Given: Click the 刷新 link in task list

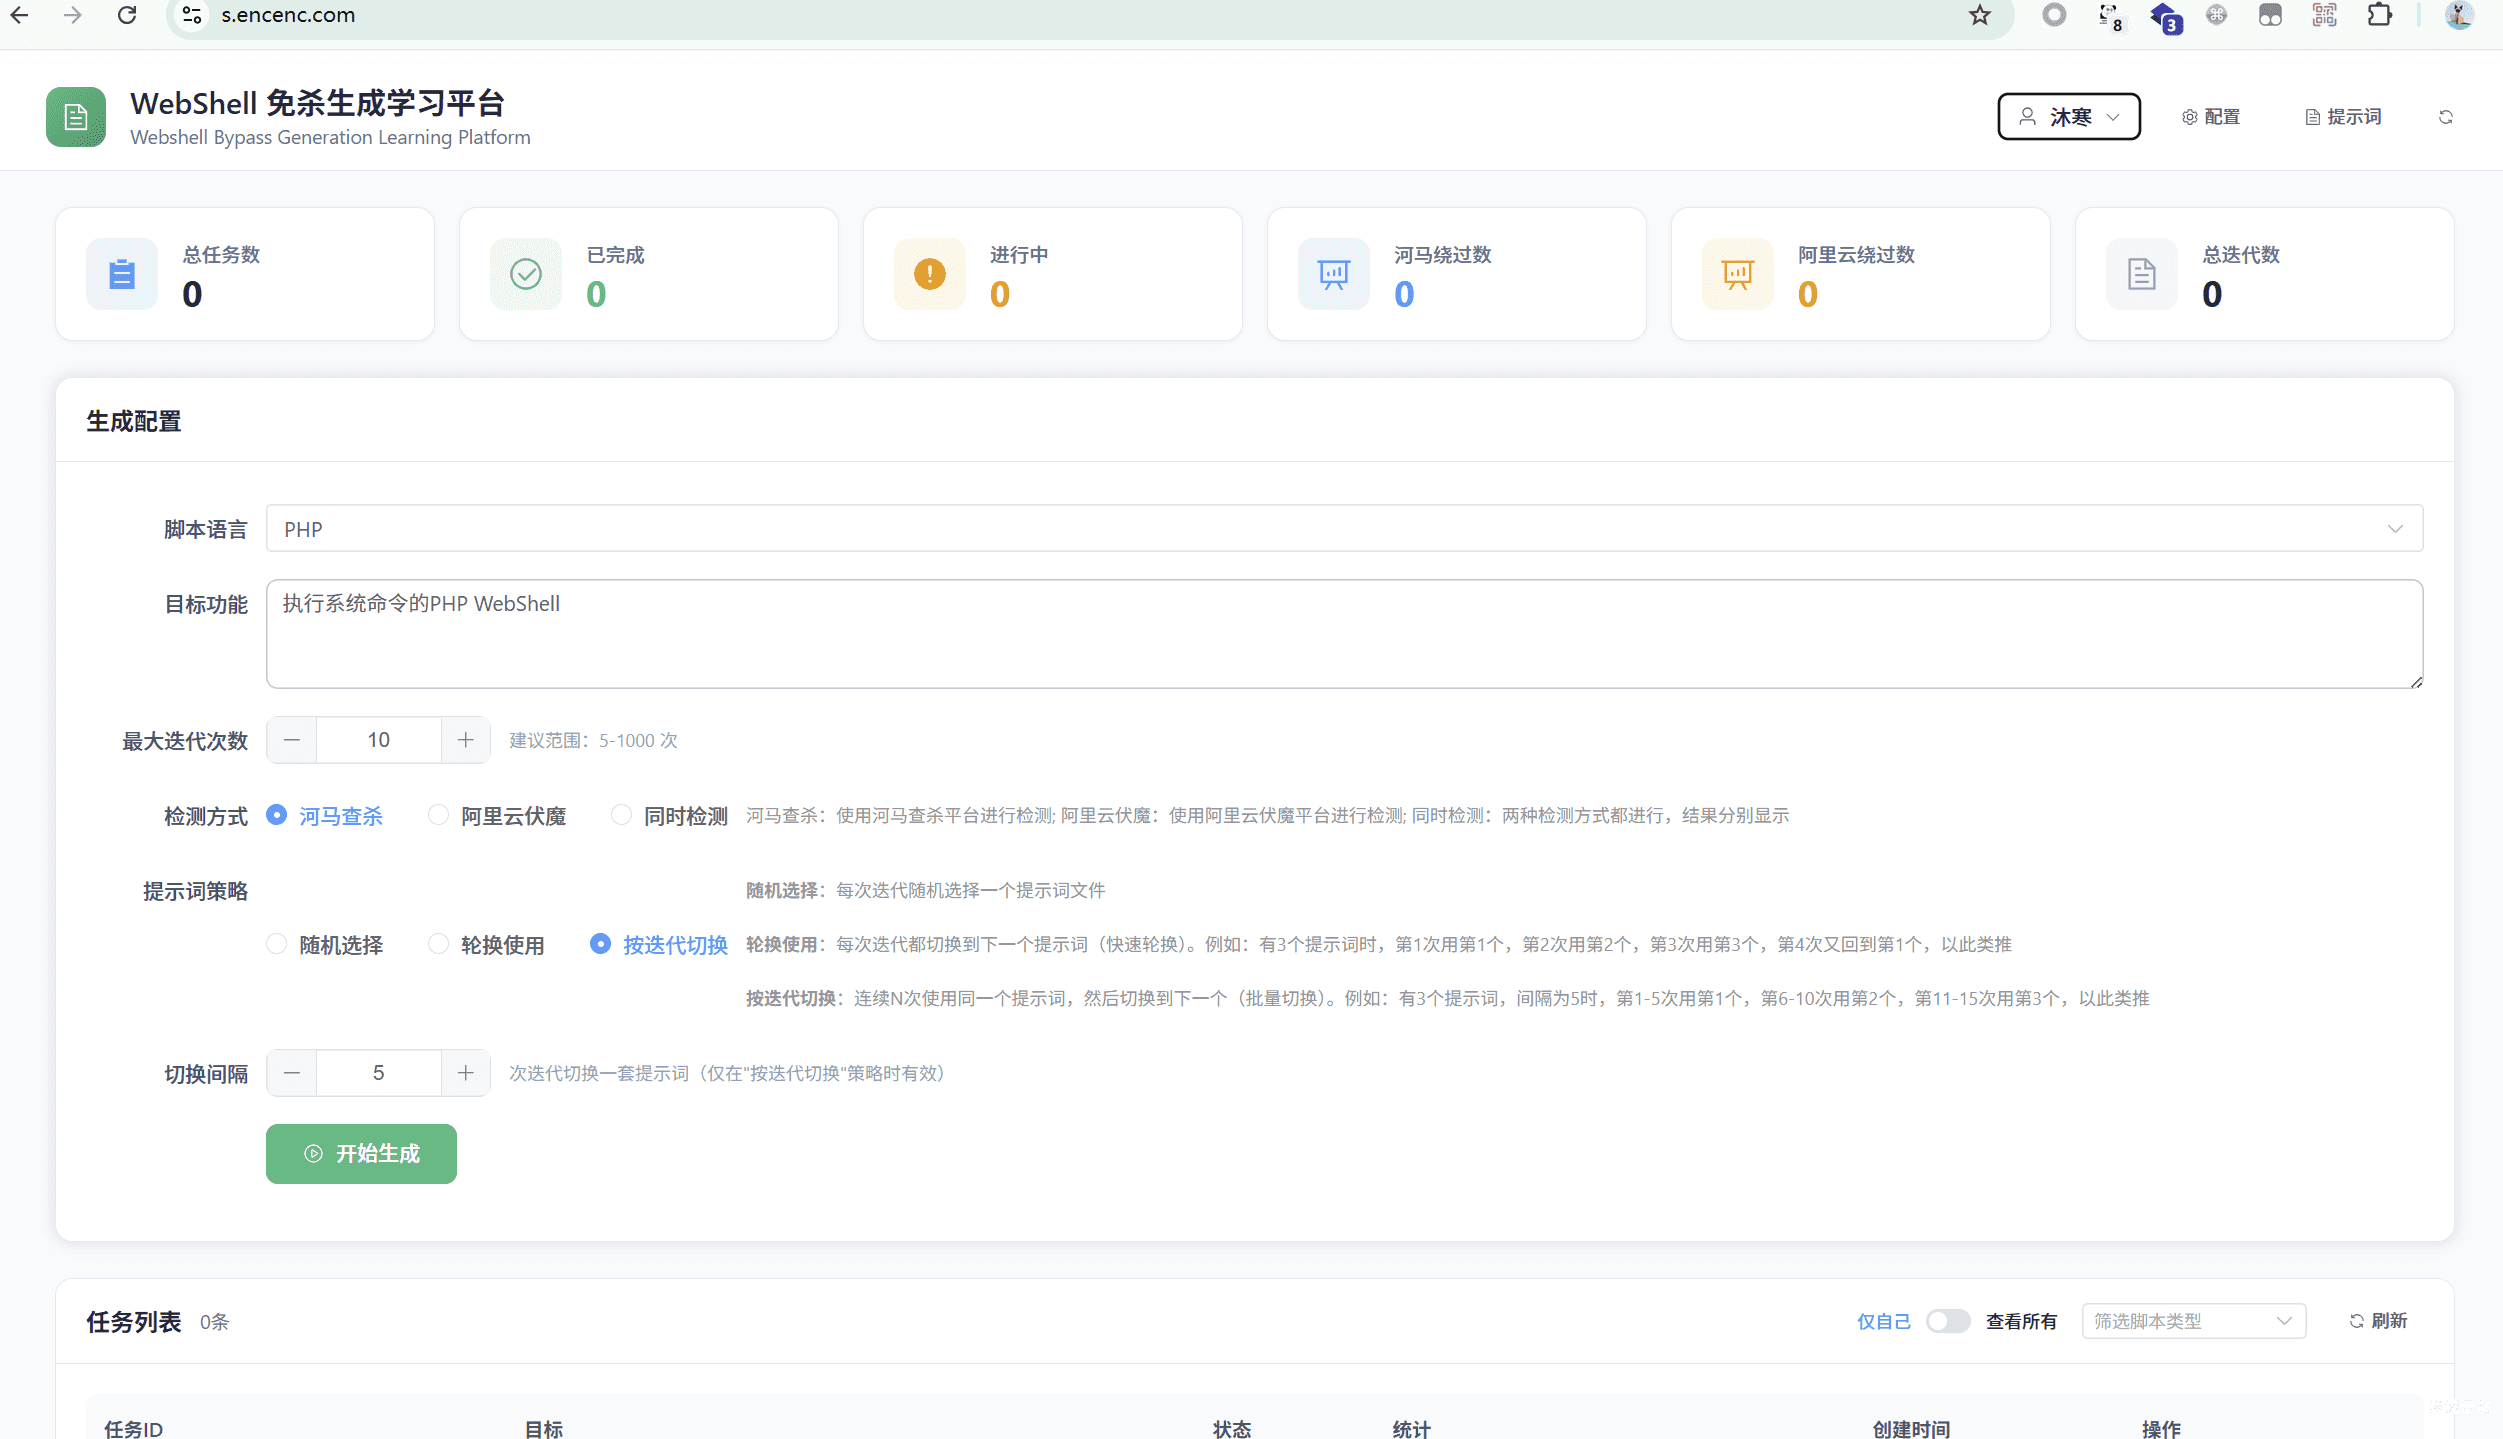Looking at the screenshot, I should point(2377,1321).
